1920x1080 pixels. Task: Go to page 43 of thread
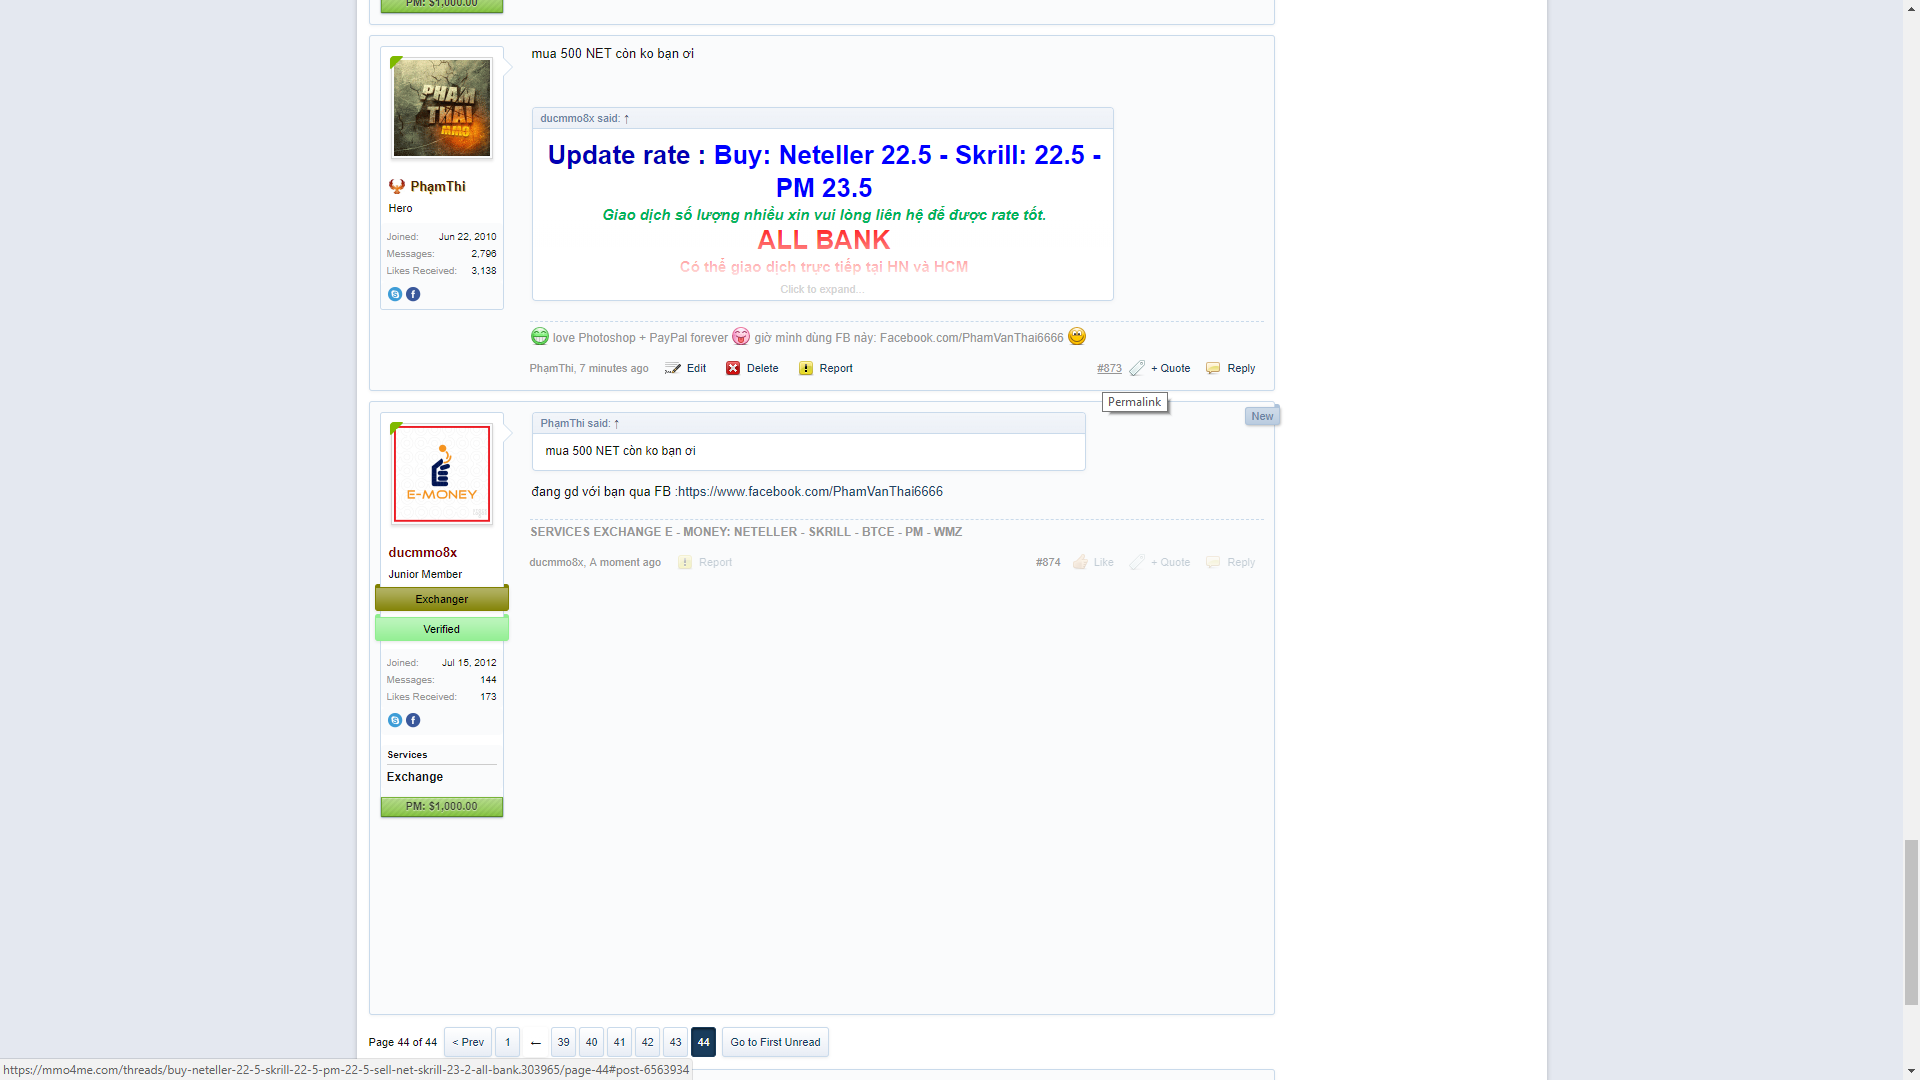[675, 1042]
